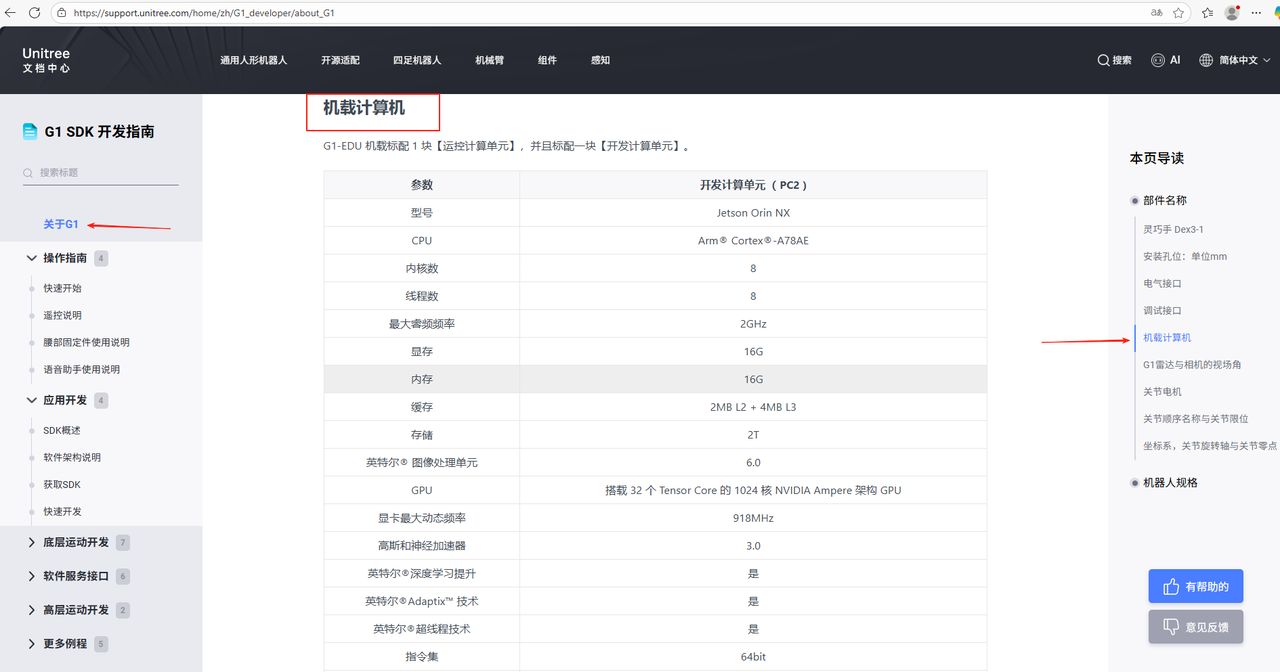Click the Jetson Orin NX table cell

click(x=753, y=213)
